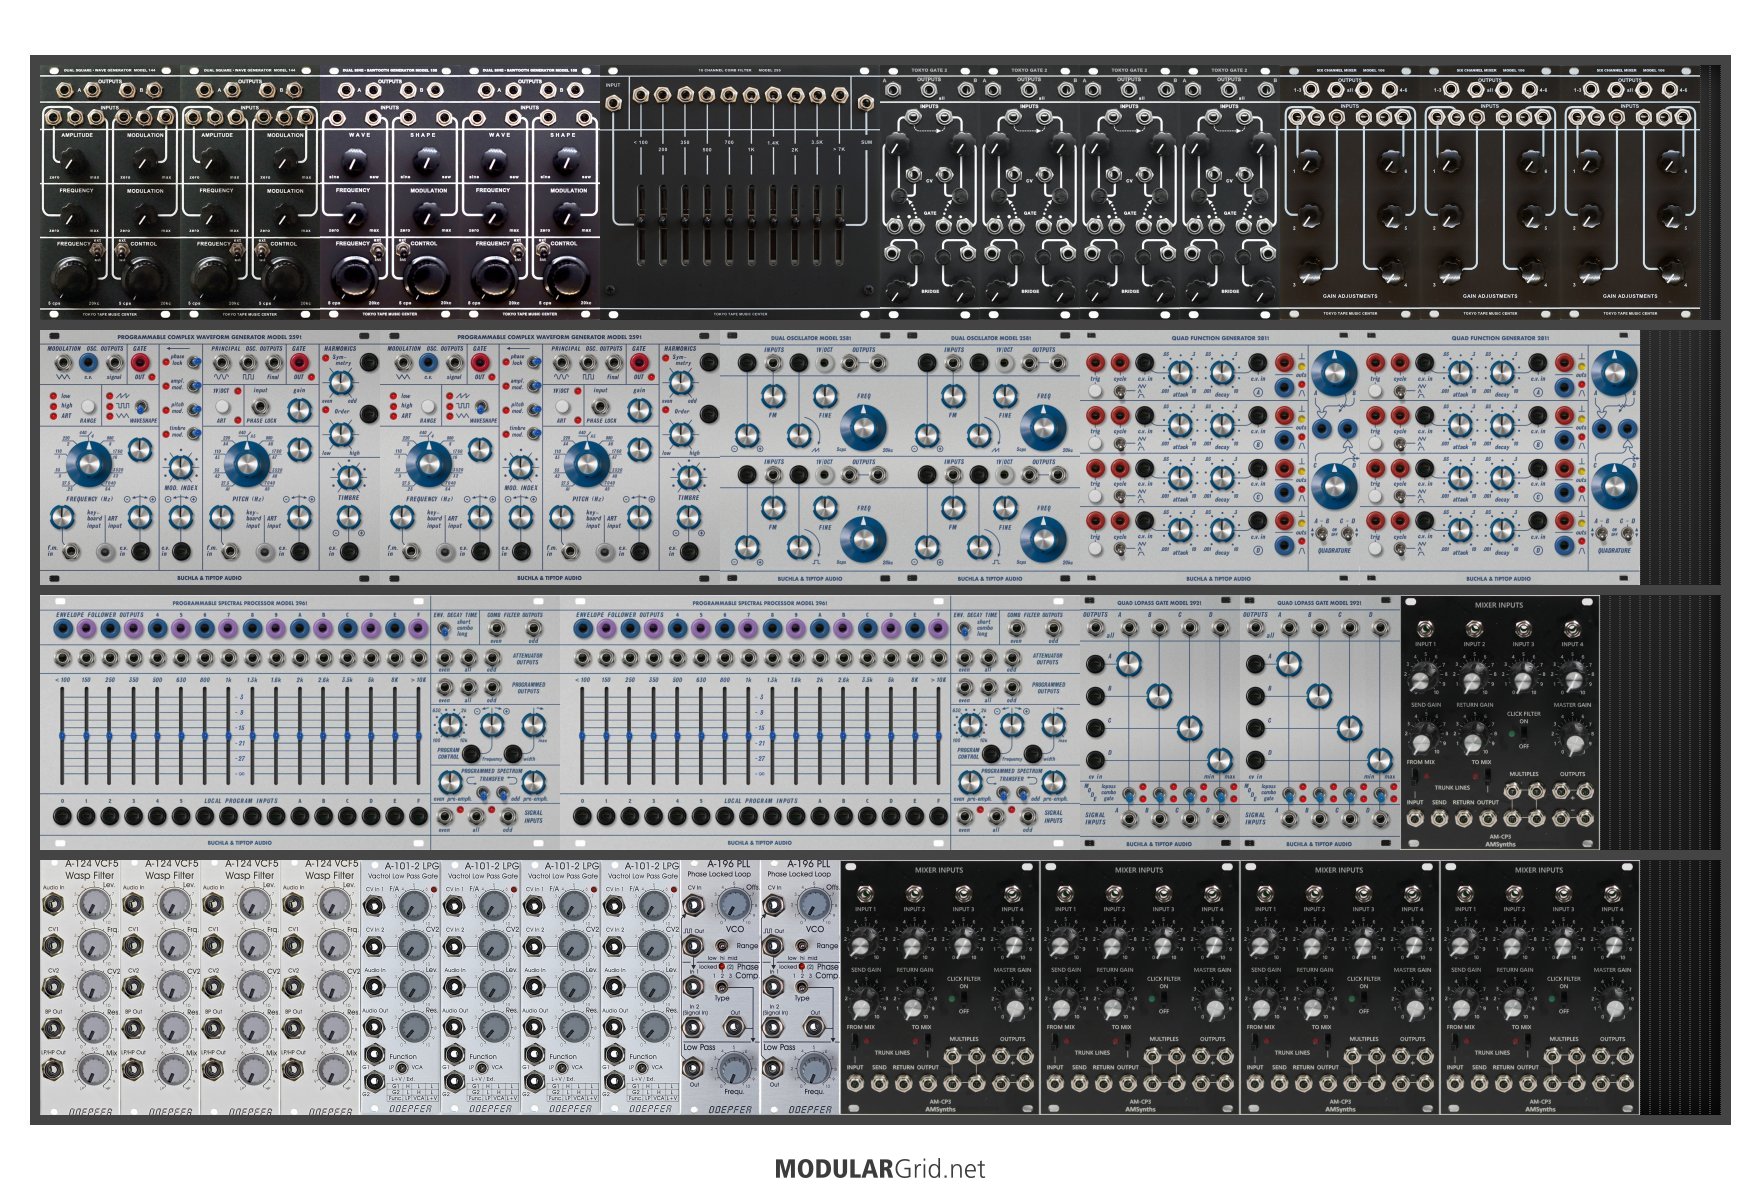Open the MODULARGrid.net logo link
This screenshot has width=1761, height=1190.
(880, 1169)
